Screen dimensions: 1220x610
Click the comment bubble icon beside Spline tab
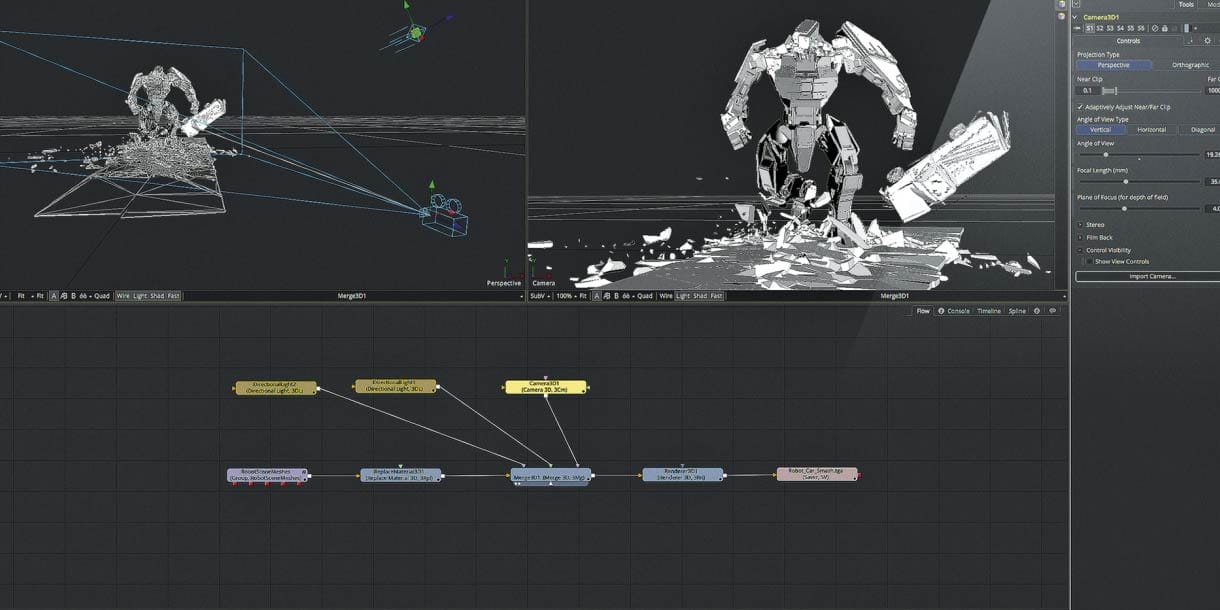[x=1053, y=311]
